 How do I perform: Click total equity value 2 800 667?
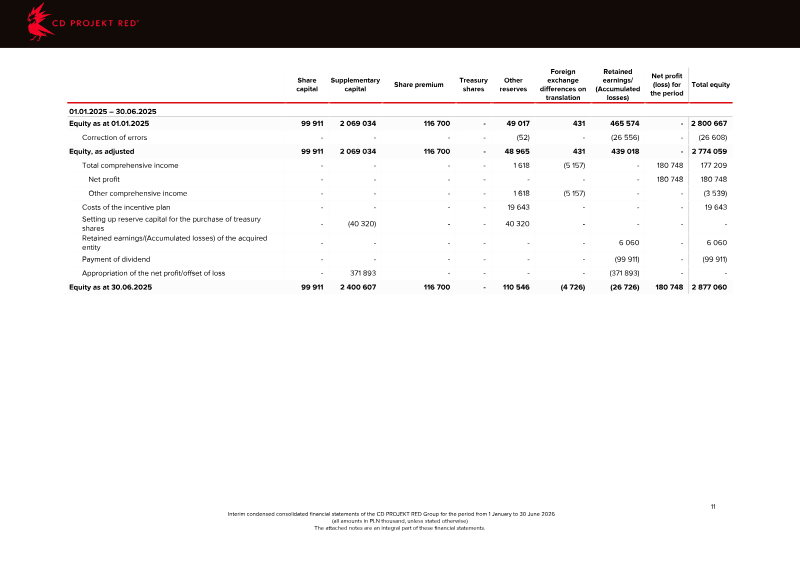point(709,124)
